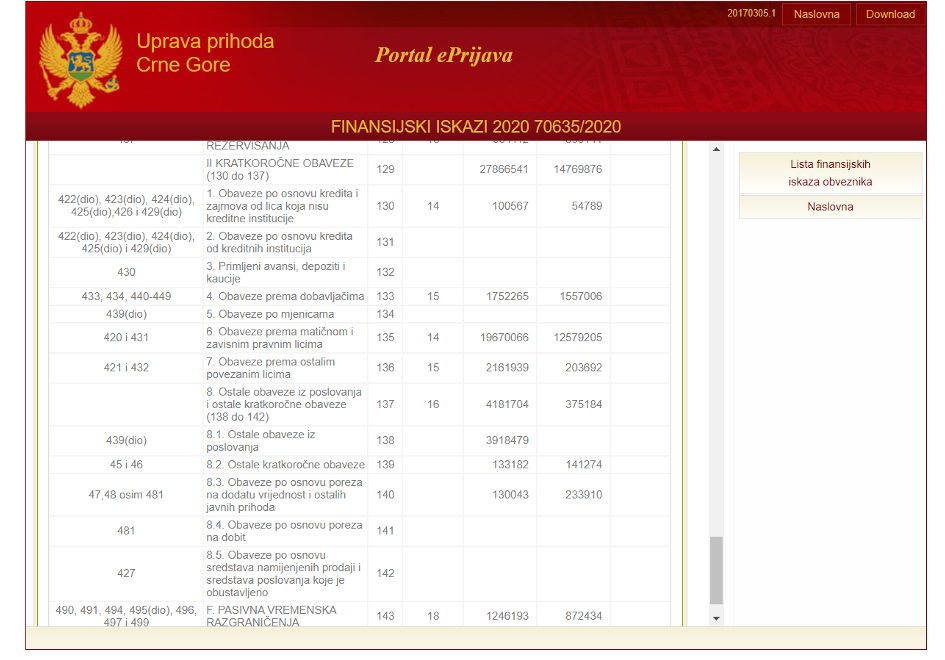Click account codes 433, 434, 440-449

126,297
